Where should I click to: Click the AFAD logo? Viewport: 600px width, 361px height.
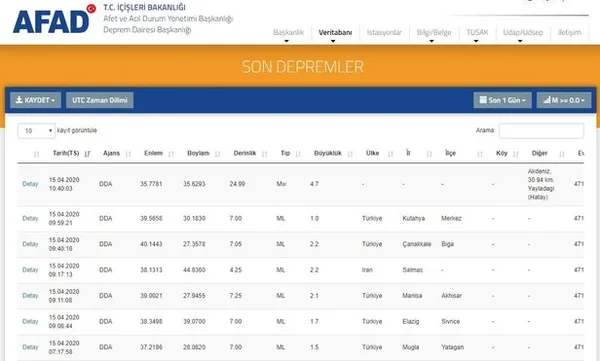54,19
